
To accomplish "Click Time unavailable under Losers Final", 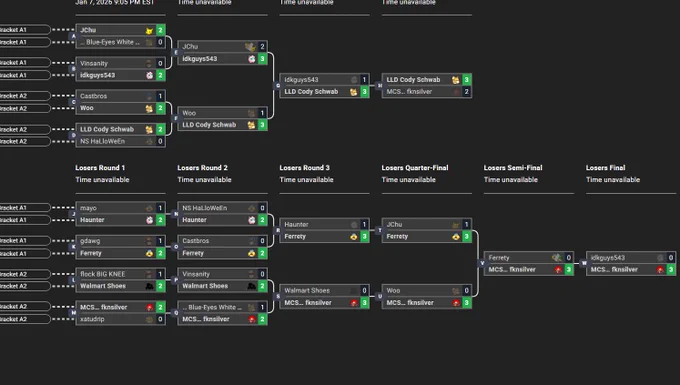I will point(613,179).
